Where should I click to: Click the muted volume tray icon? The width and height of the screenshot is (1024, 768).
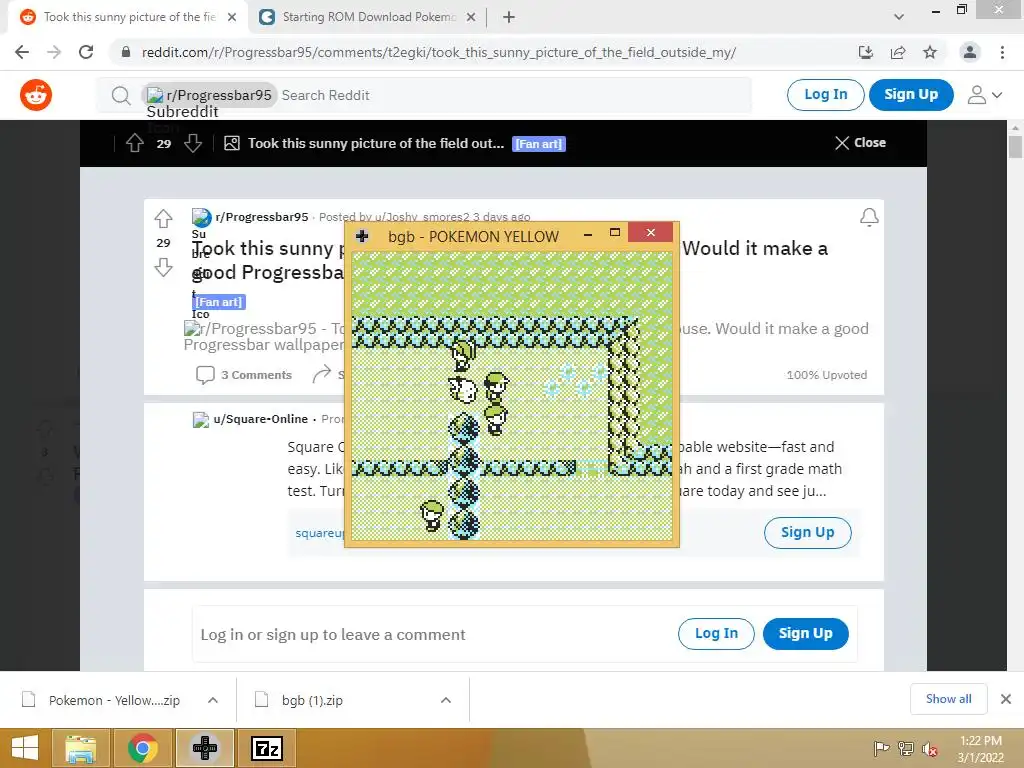point(929,749)
